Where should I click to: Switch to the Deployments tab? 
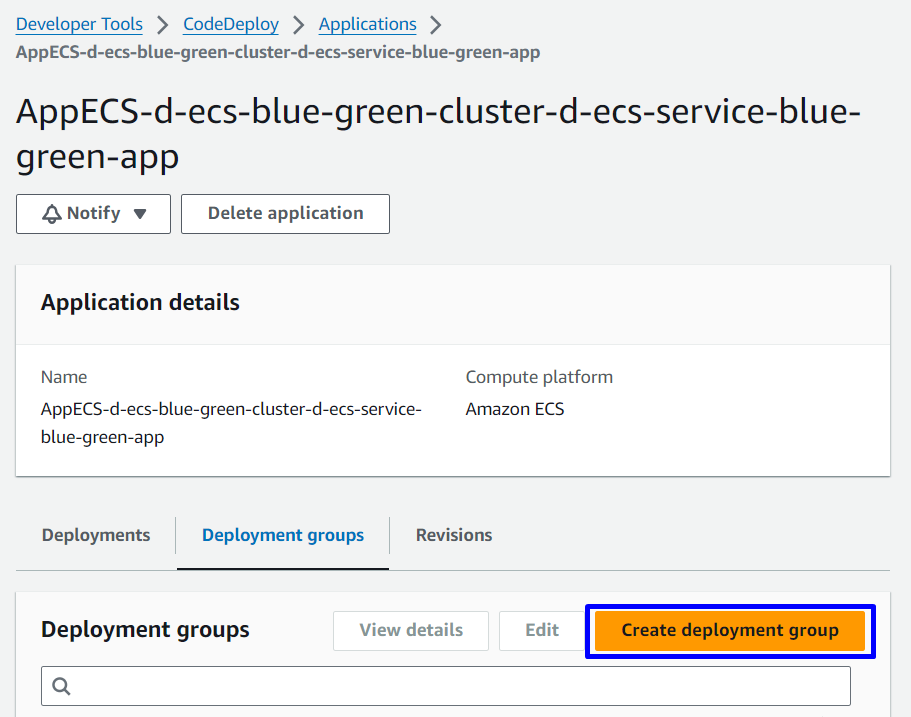coord(96,535)
